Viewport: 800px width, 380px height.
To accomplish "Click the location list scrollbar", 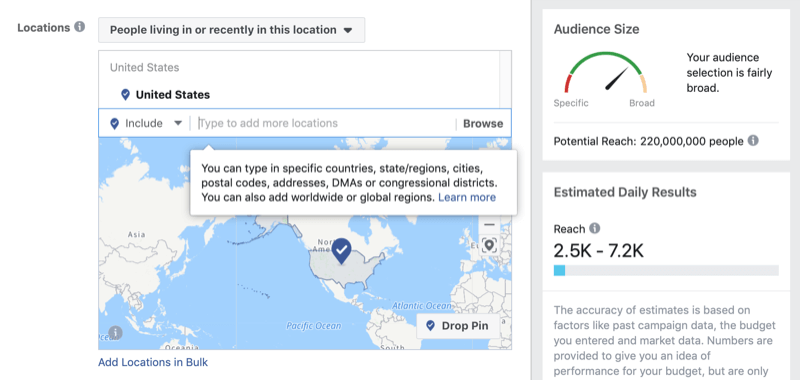I will pyautogui.click(x=505, y=79).
